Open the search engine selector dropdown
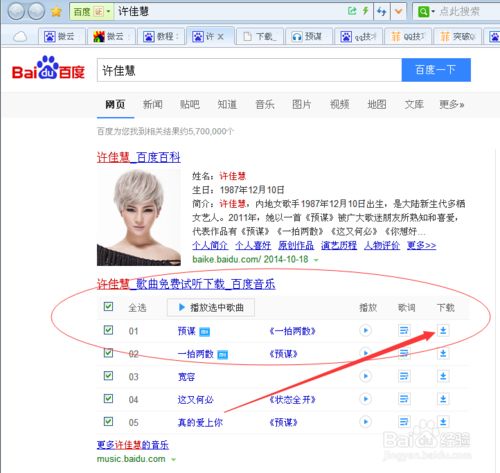This screenshot has width=500, height=473. pyautogui.click(x=427, y=12)
